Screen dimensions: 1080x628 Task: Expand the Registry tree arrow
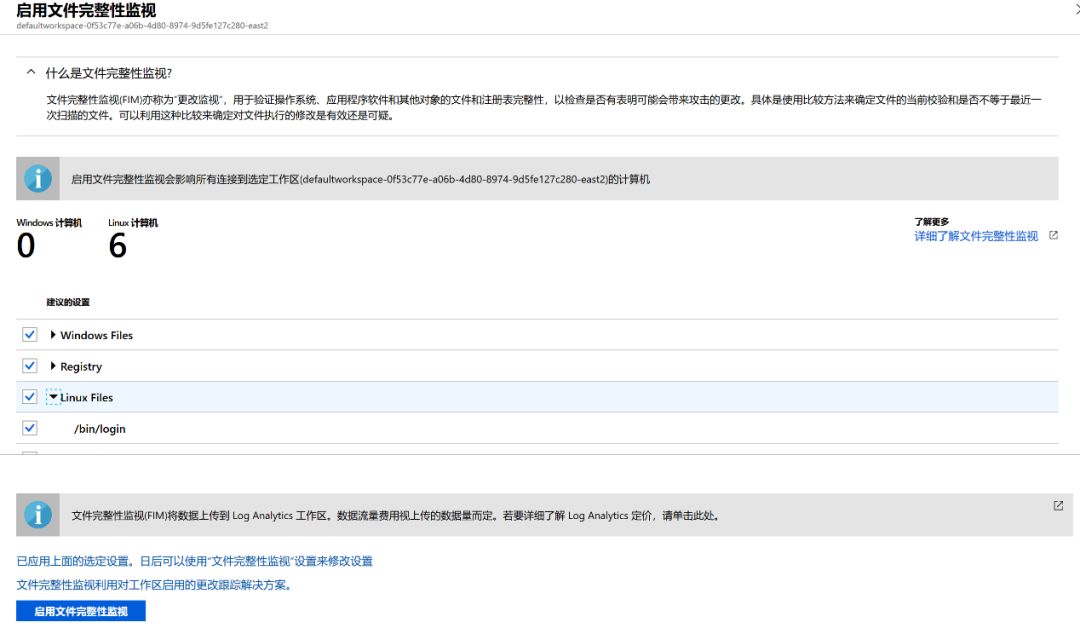(x=53, y=366)
